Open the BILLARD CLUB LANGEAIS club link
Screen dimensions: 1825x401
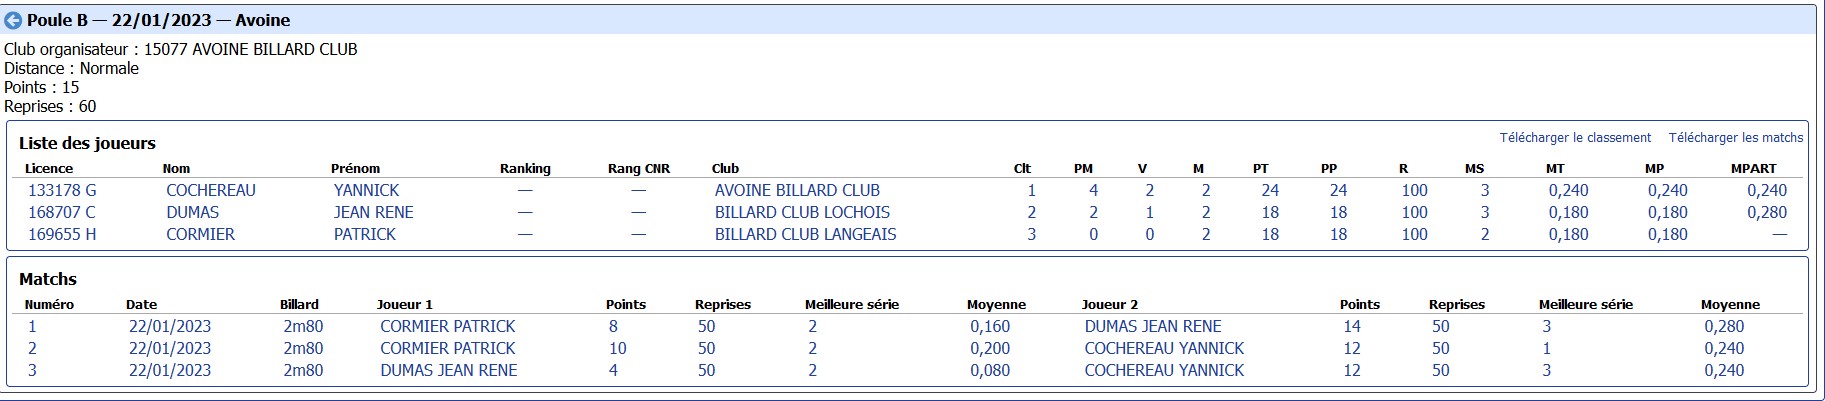pyautogui.click(x=805, y=234)
